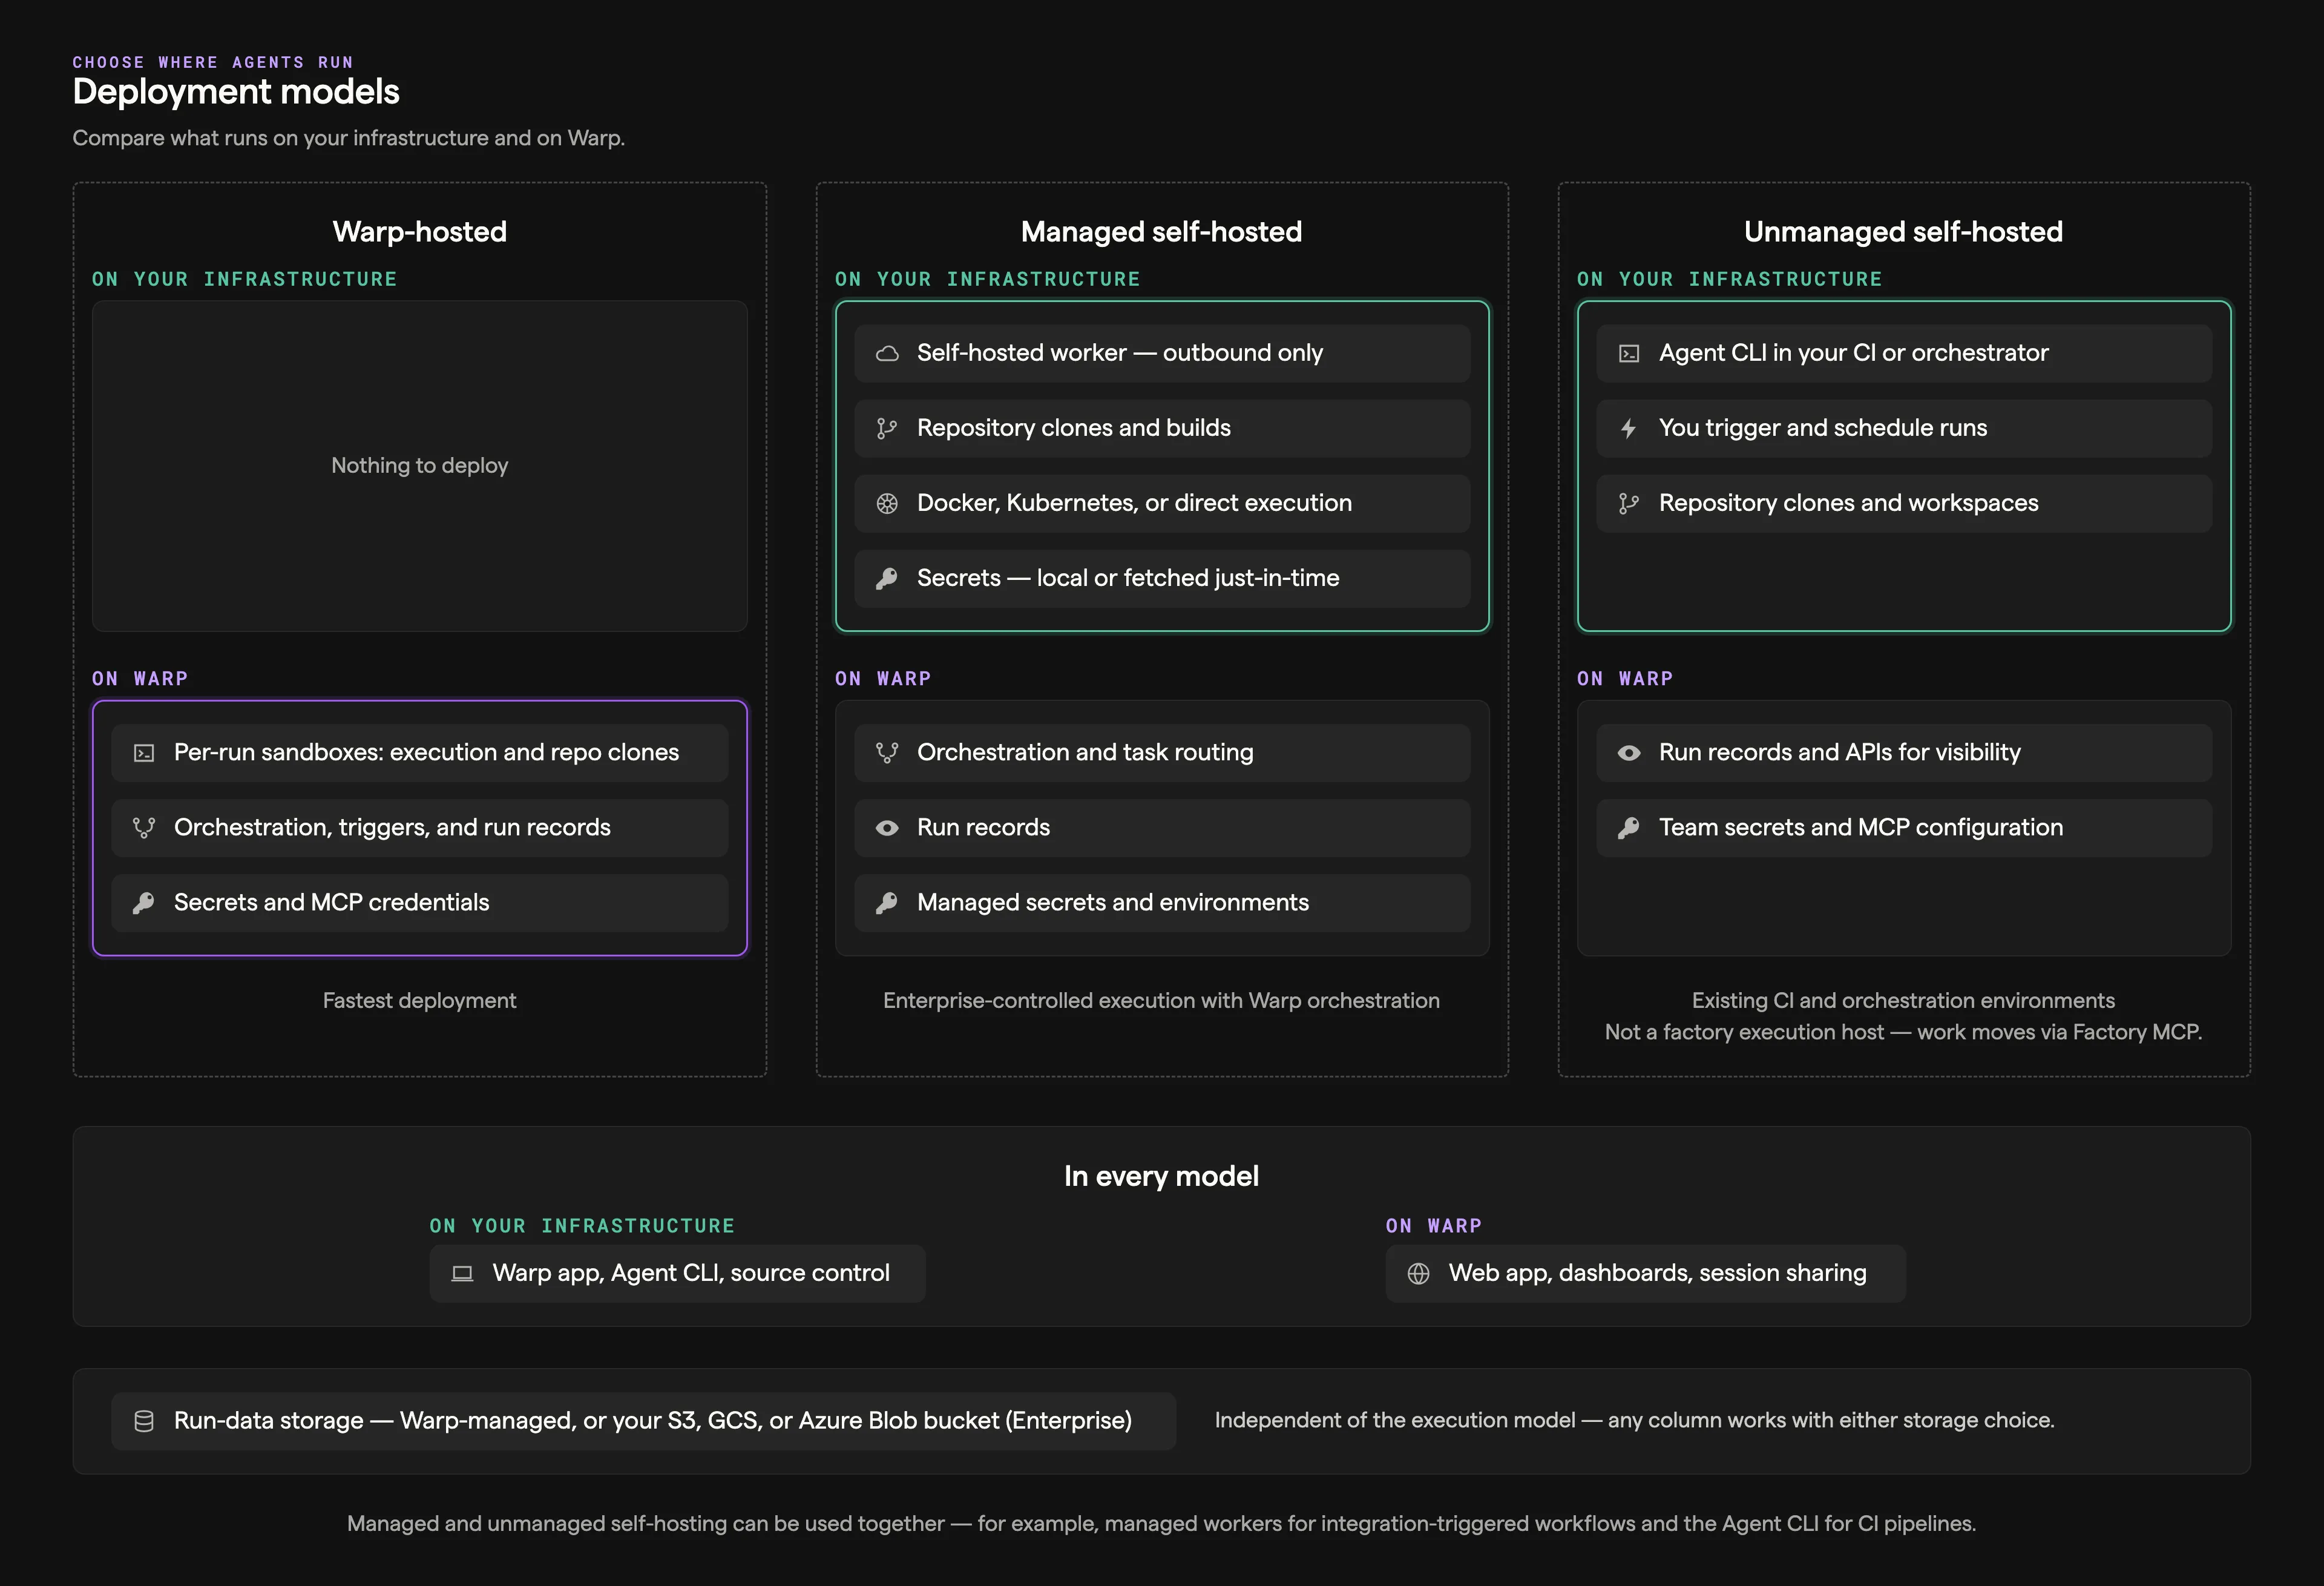Click Team secrets and MCP configuration text

coord(1861,828)
